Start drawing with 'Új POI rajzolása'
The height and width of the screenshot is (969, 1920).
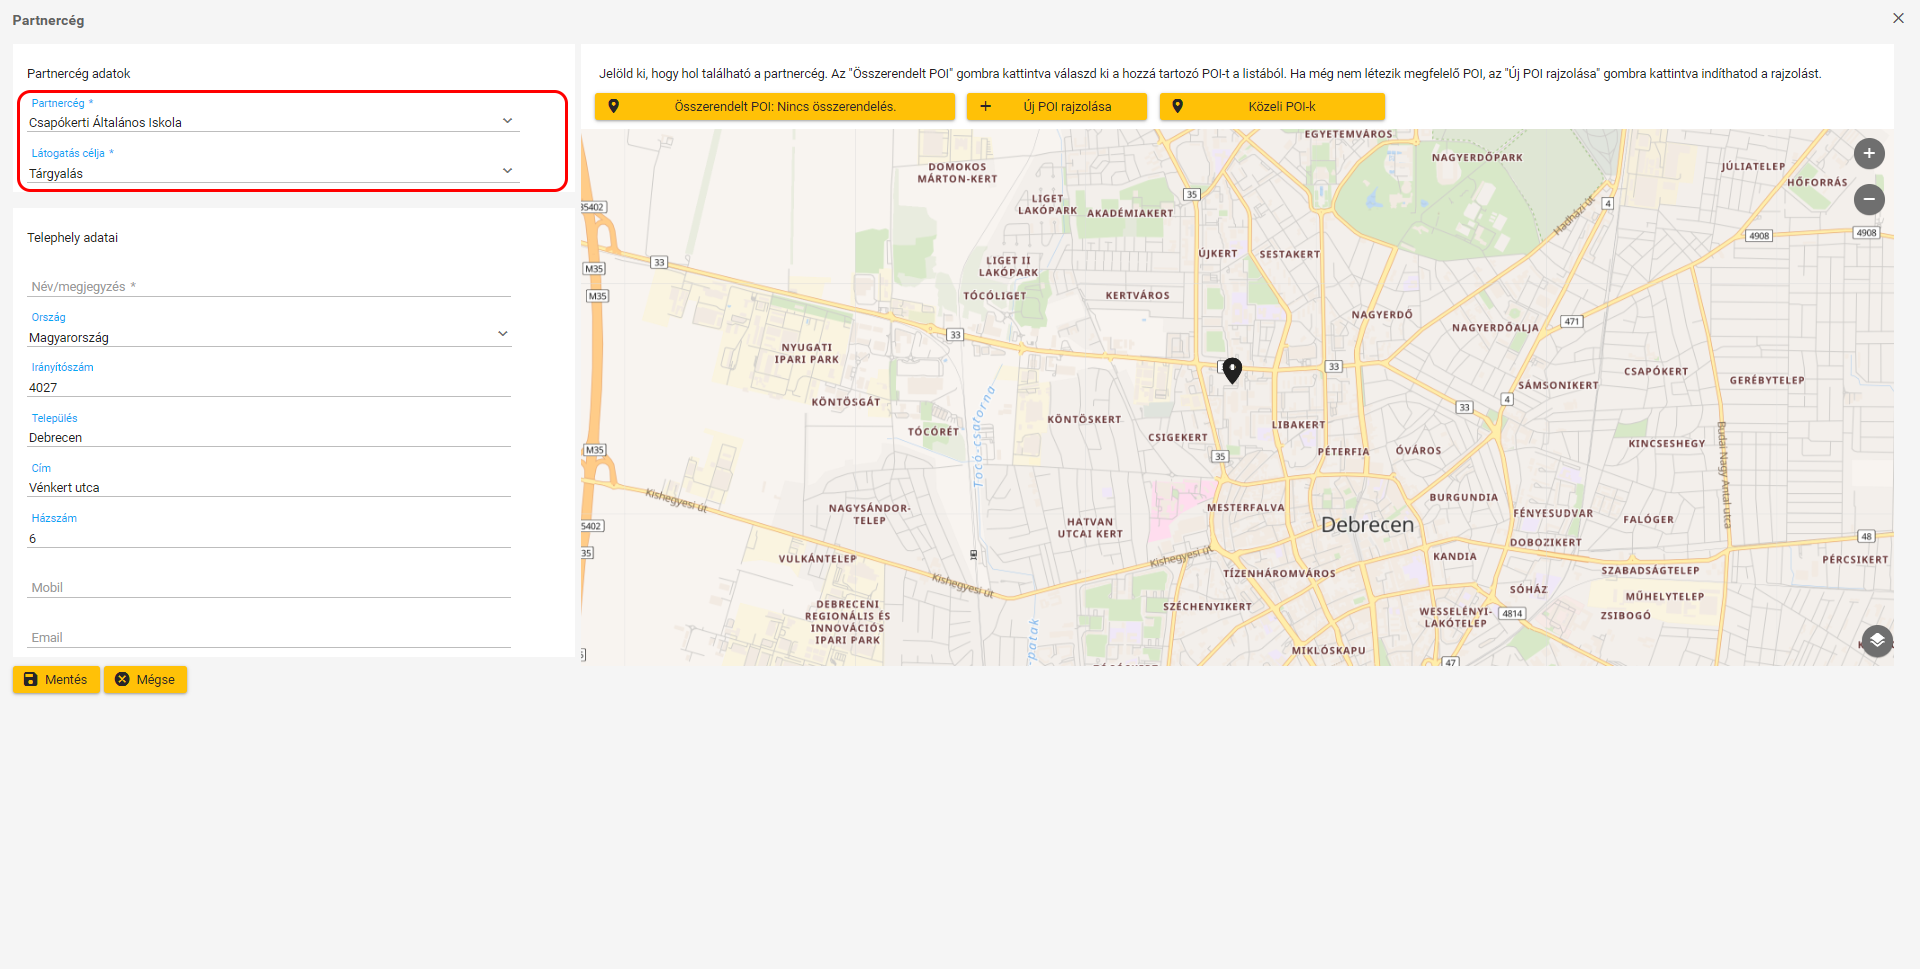pyautogui.click(x=1056, y=107)
